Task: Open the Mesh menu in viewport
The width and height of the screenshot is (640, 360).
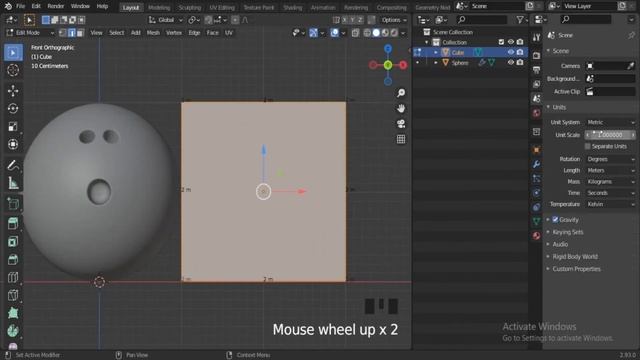Action: 153,33
